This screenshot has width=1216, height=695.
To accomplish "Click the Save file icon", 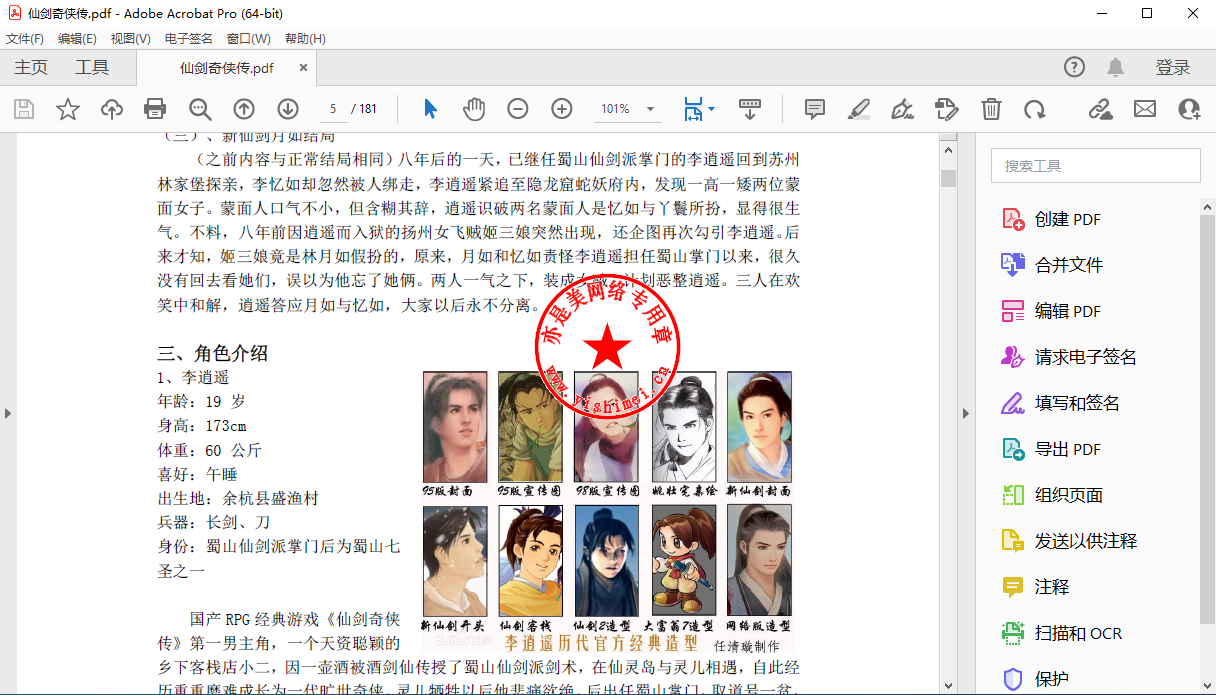I will coord(23,109).
